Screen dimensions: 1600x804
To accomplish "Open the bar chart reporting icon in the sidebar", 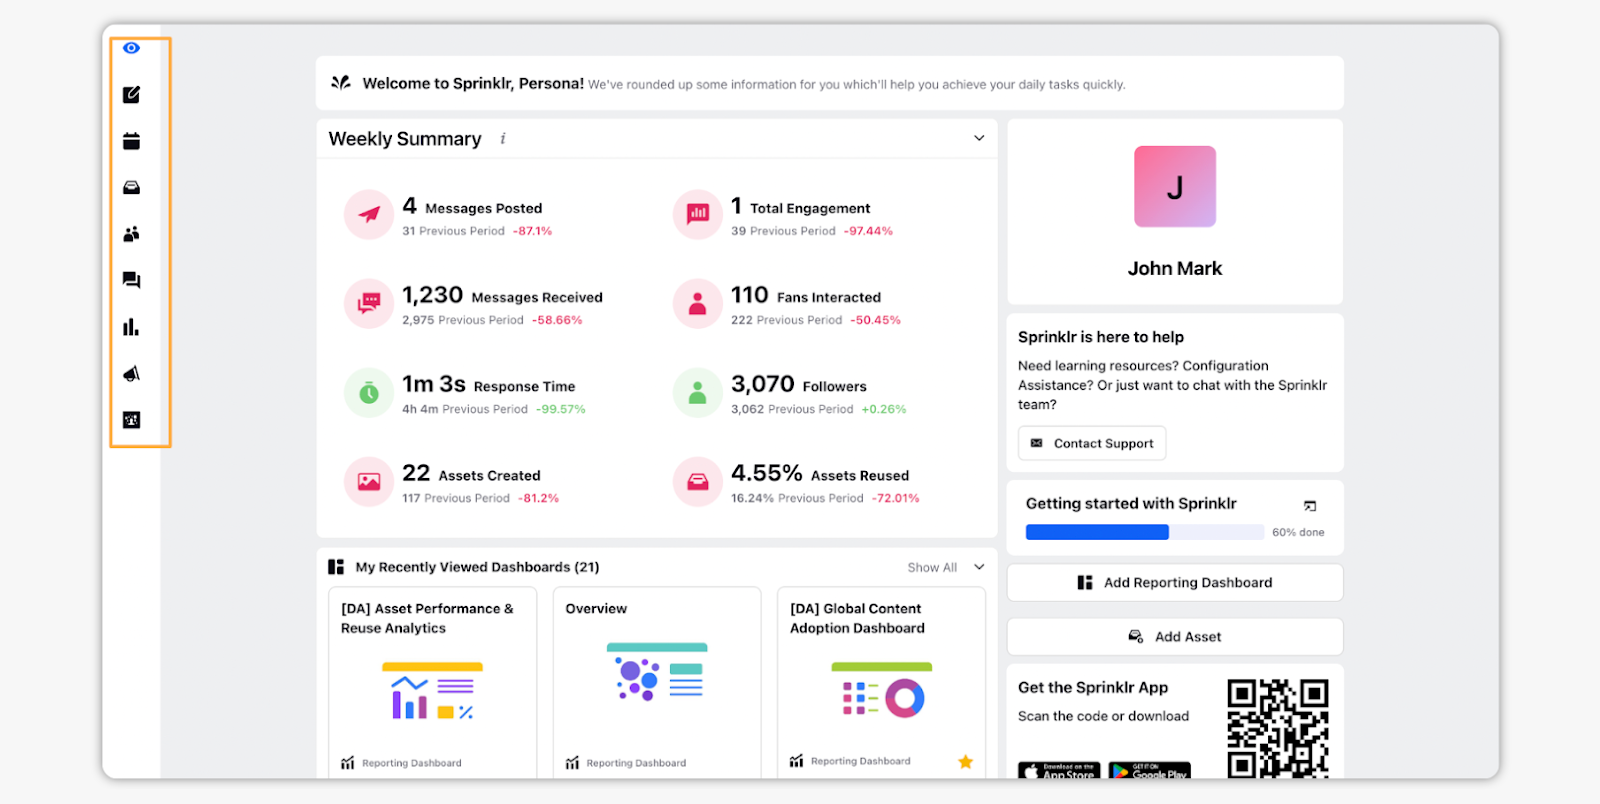I will pyautogui.click(x=131, y=327).
